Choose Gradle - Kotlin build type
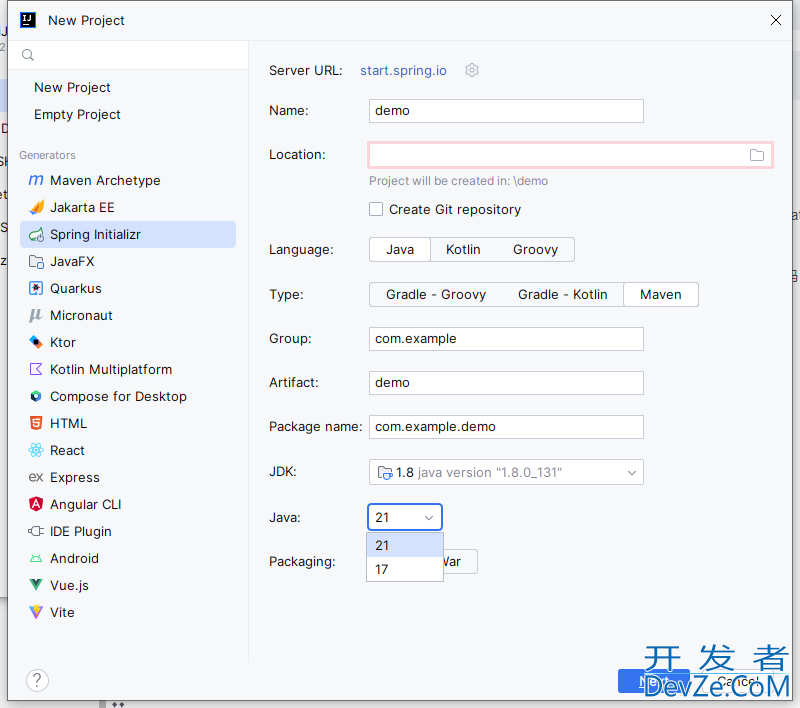Screen dimensions: 800x708 pyautogui.click(x=563, y=294)
